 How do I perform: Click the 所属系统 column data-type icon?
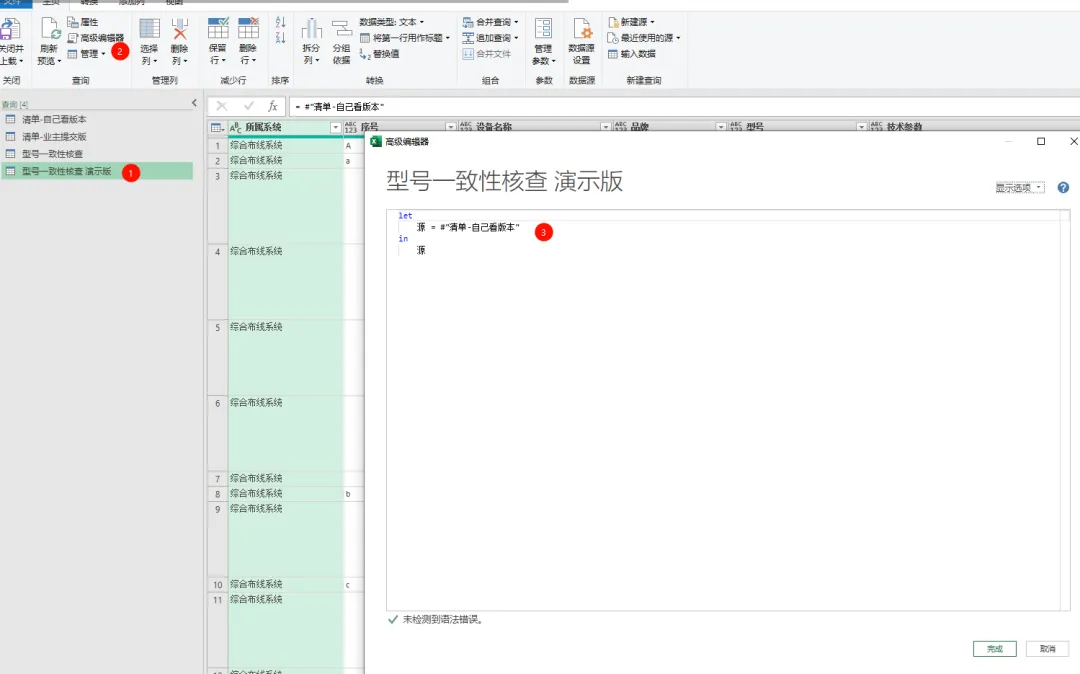(x=236, y=127)
